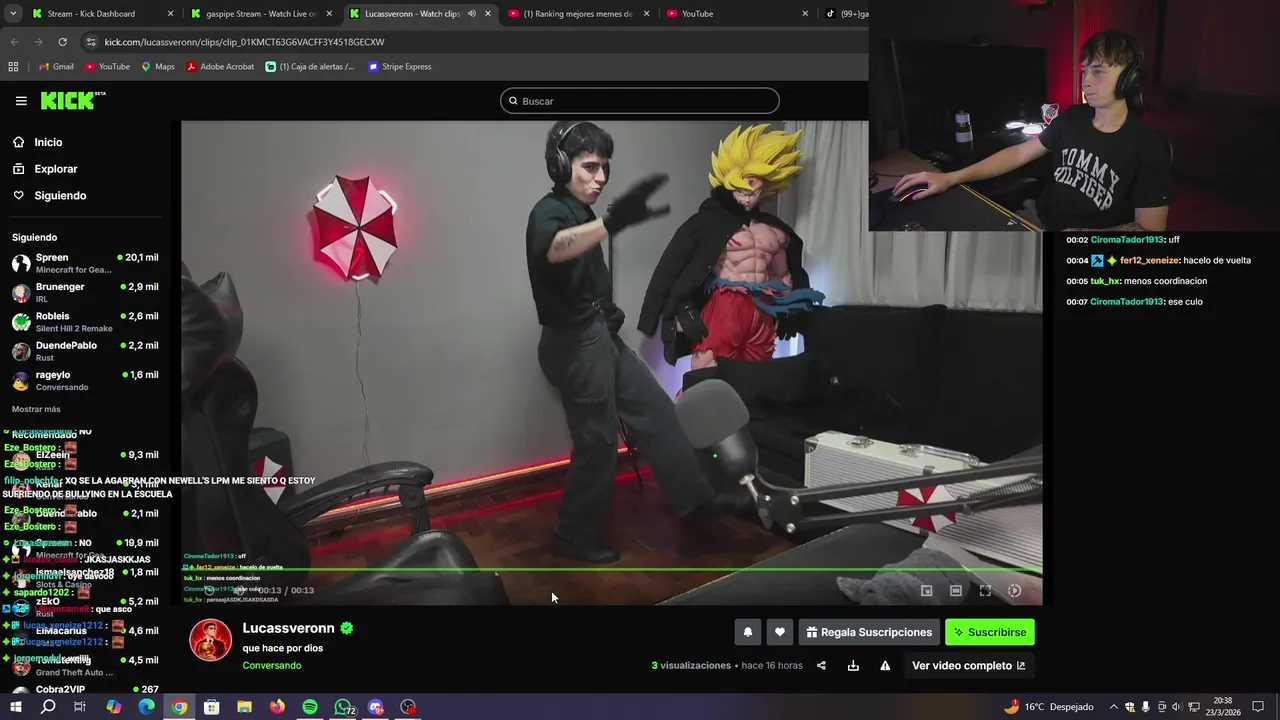Open Stripe Express bookmark

(400, 67)
